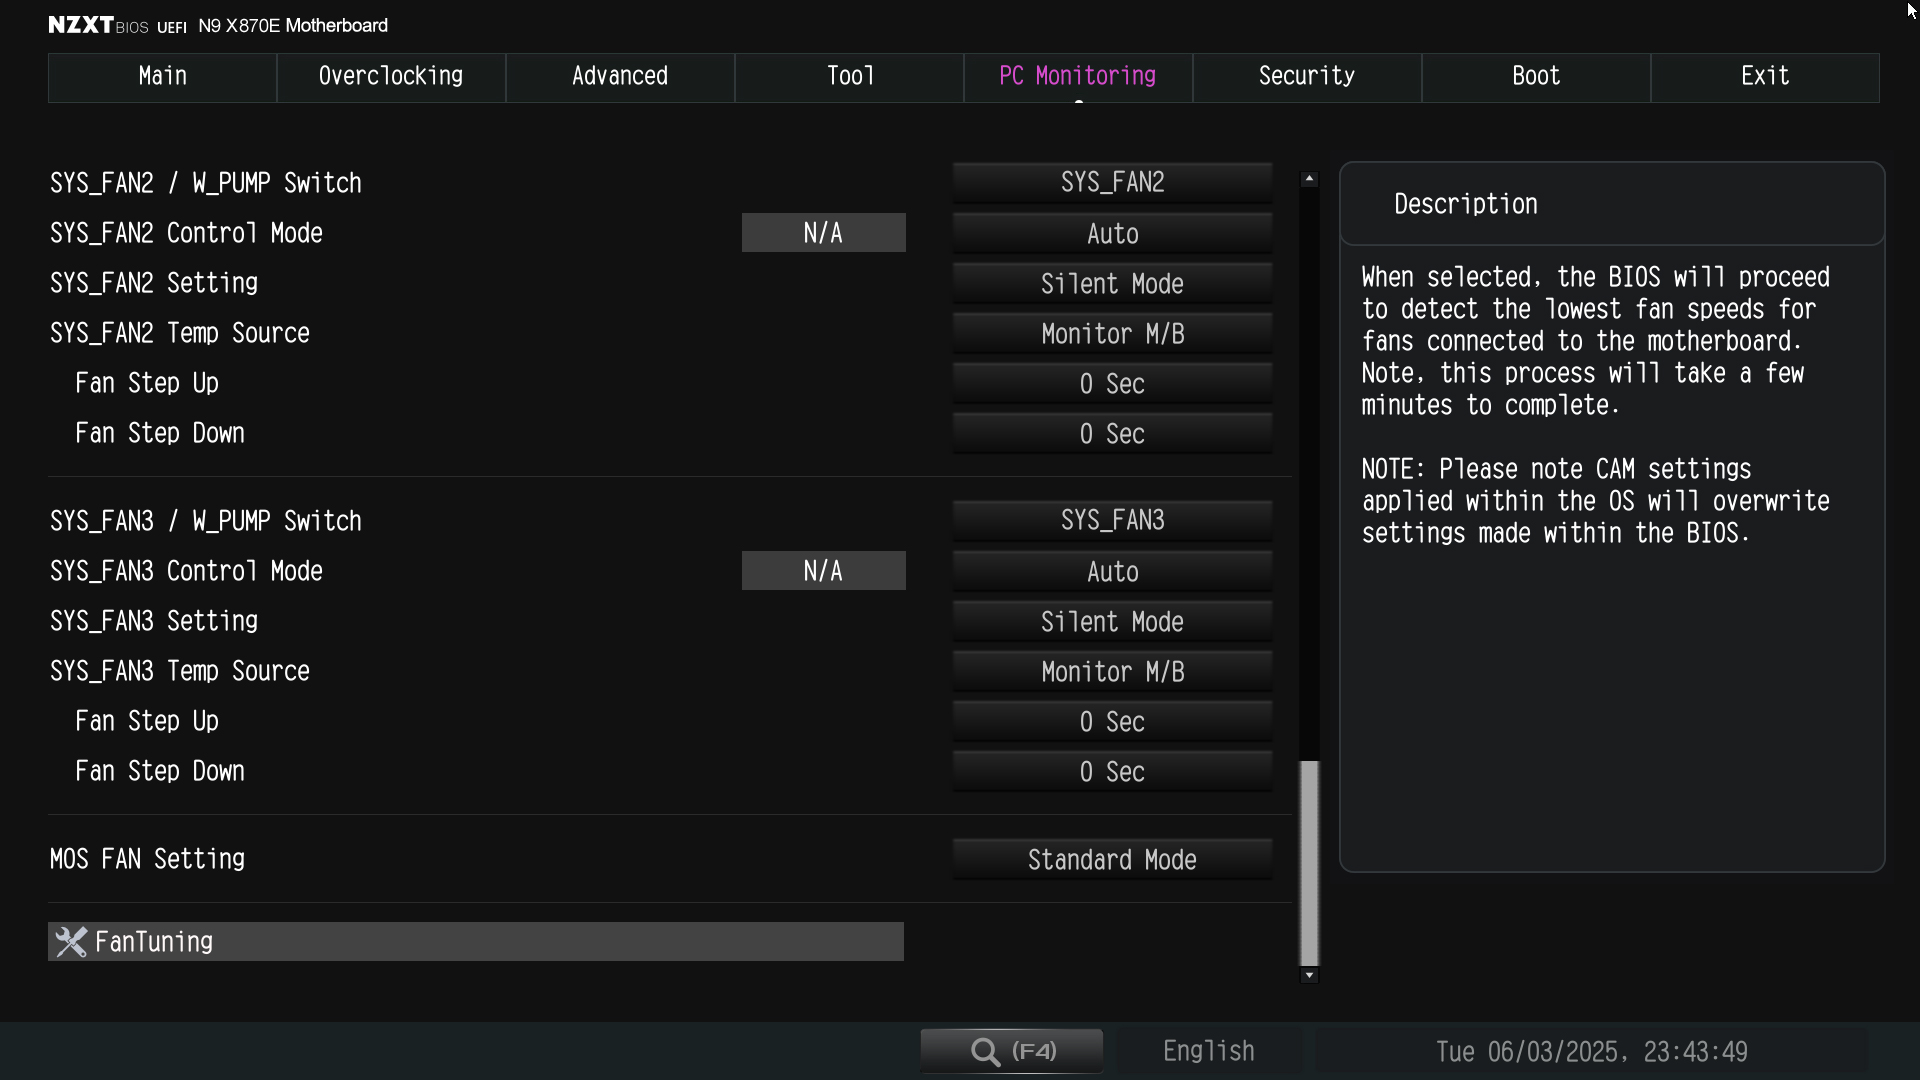Click the FanTuning wrench icon

click(x=71, y=942)
